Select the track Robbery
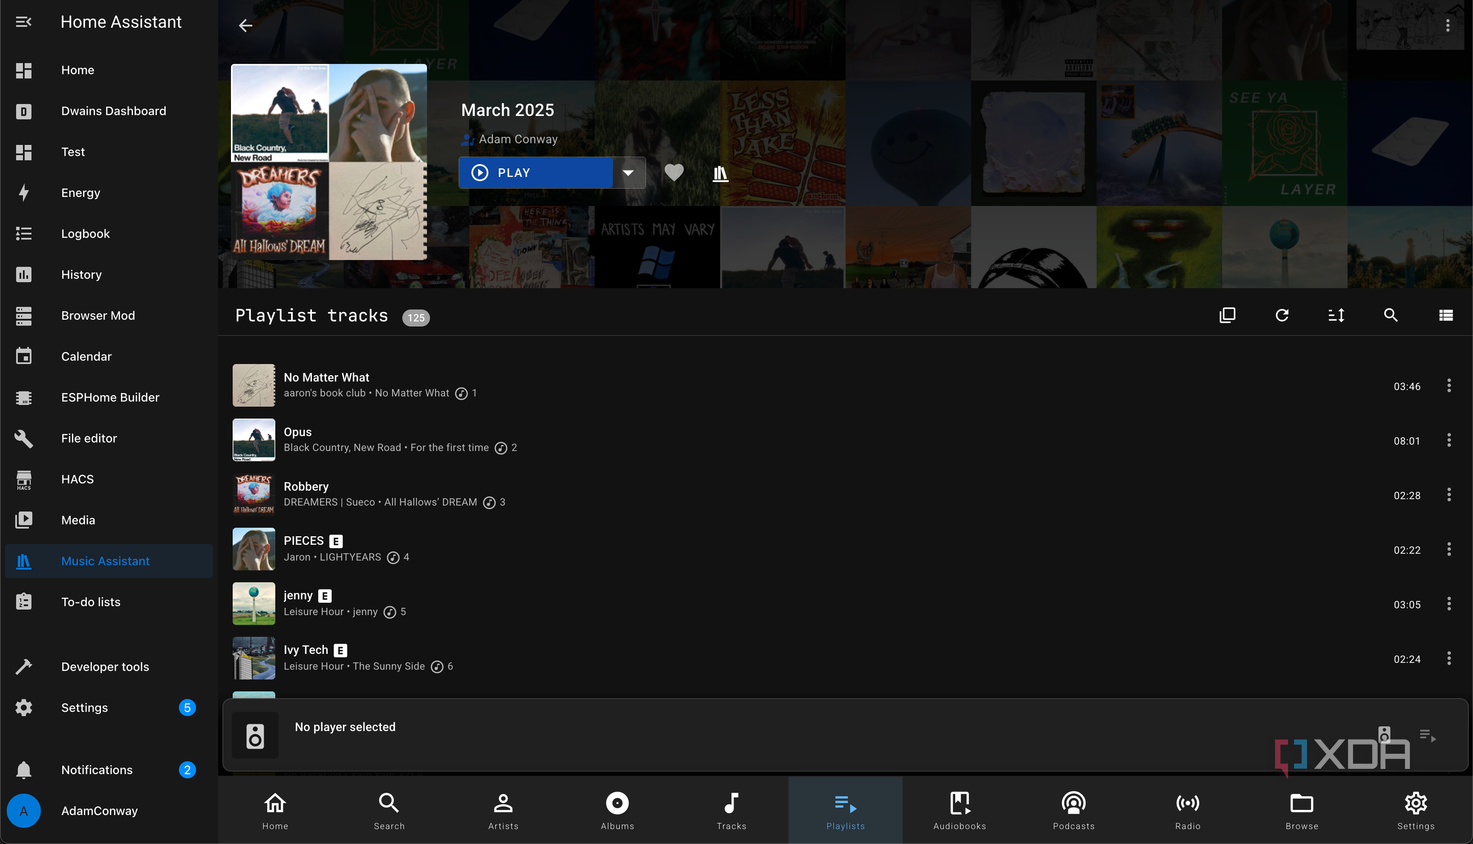 pos(845,494)
